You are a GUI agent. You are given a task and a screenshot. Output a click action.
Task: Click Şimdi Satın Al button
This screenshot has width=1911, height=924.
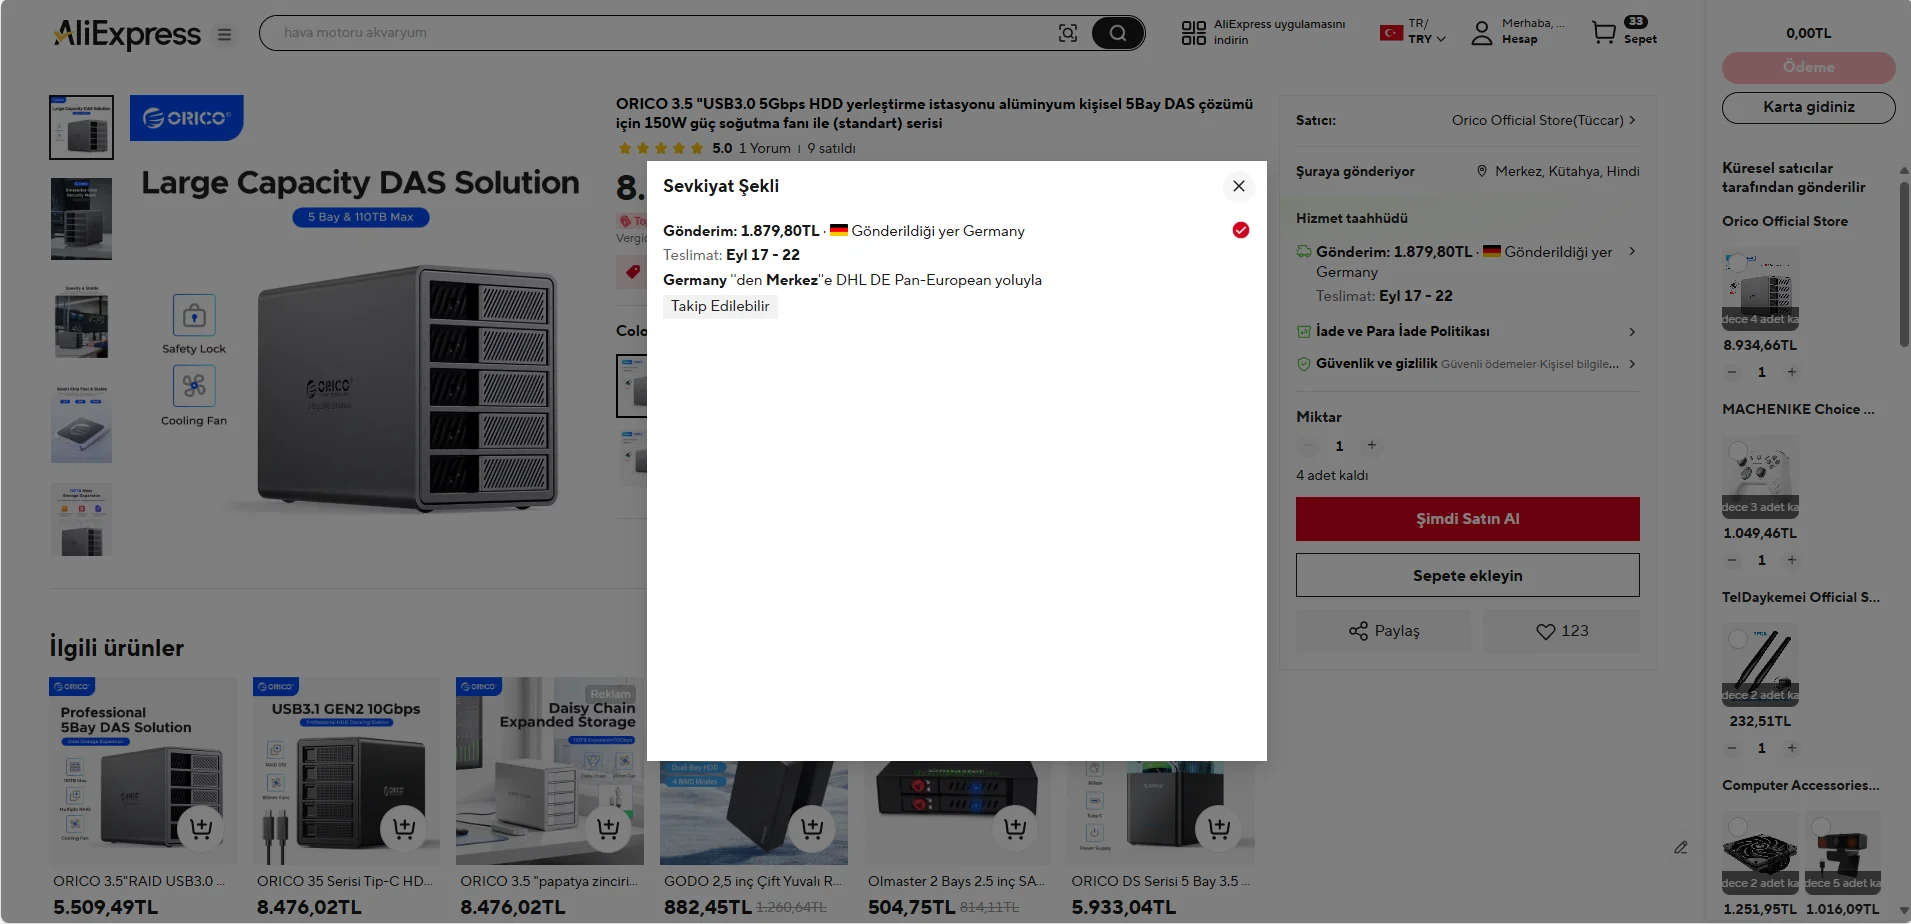point(1467,519)
